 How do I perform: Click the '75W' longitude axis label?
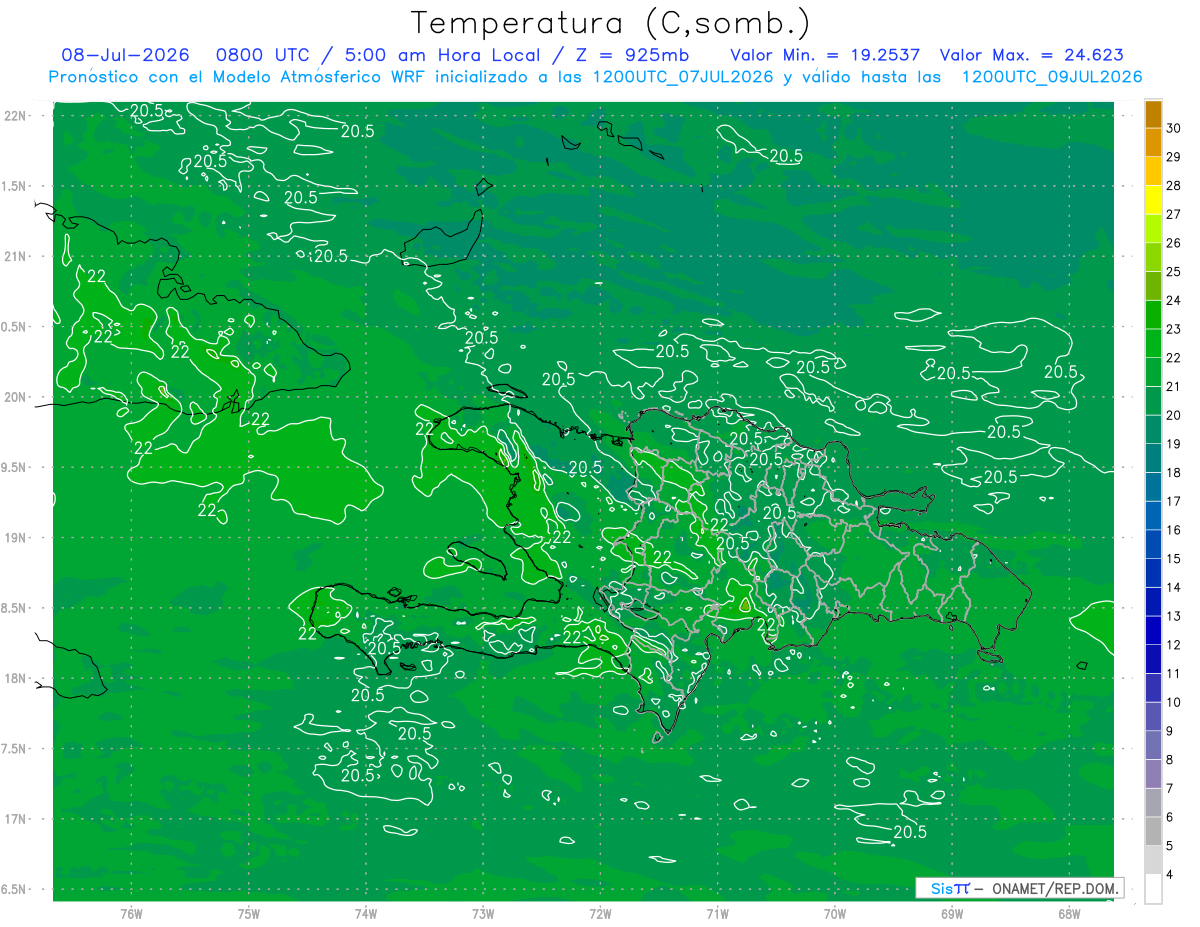pyautogui.click(x=249, y=913)
